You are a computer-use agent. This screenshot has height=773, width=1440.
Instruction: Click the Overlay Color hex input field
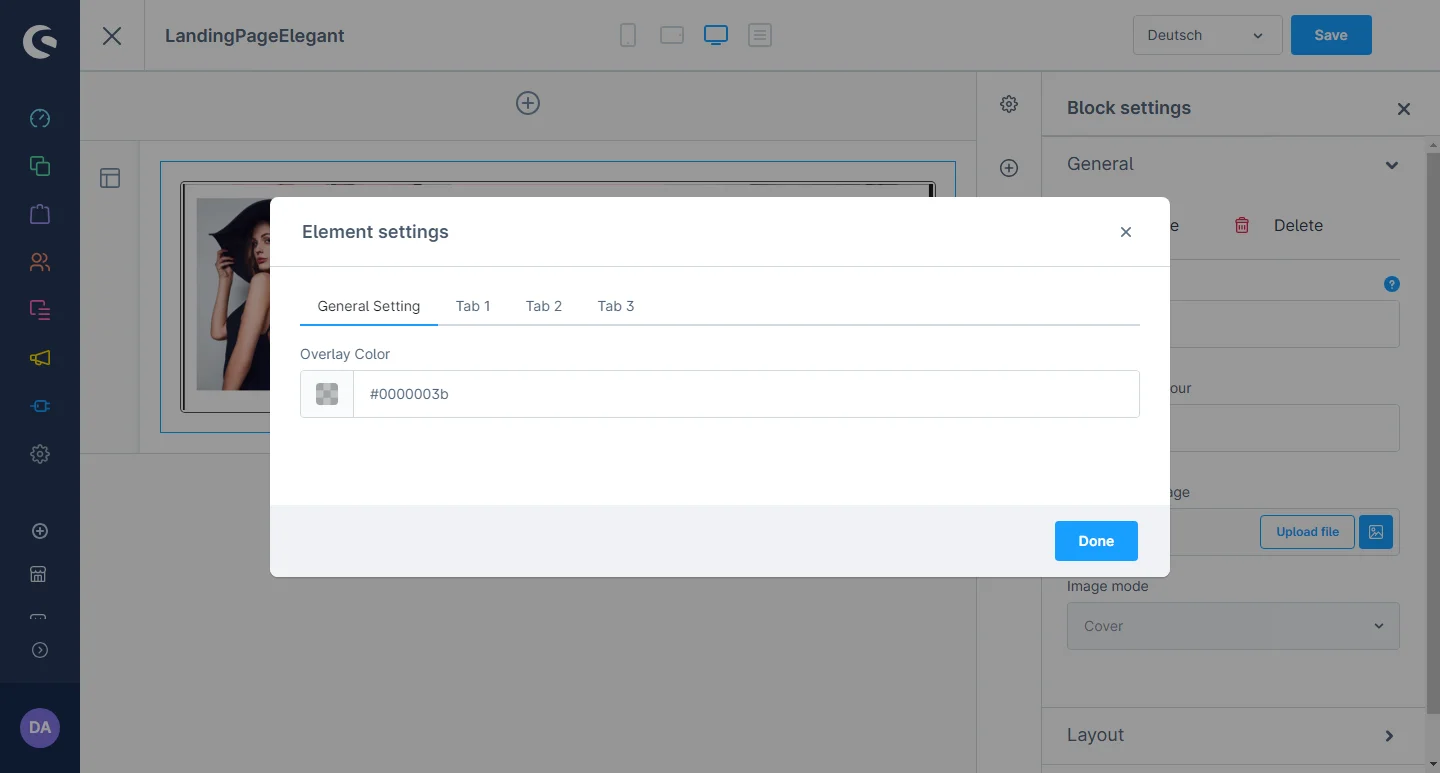(x=745, y=394)
